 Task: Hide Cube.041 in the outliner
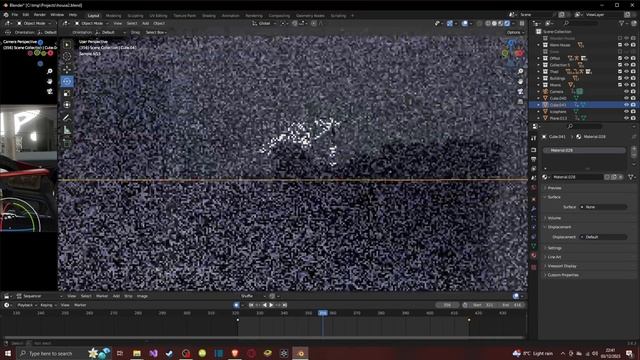627,105
